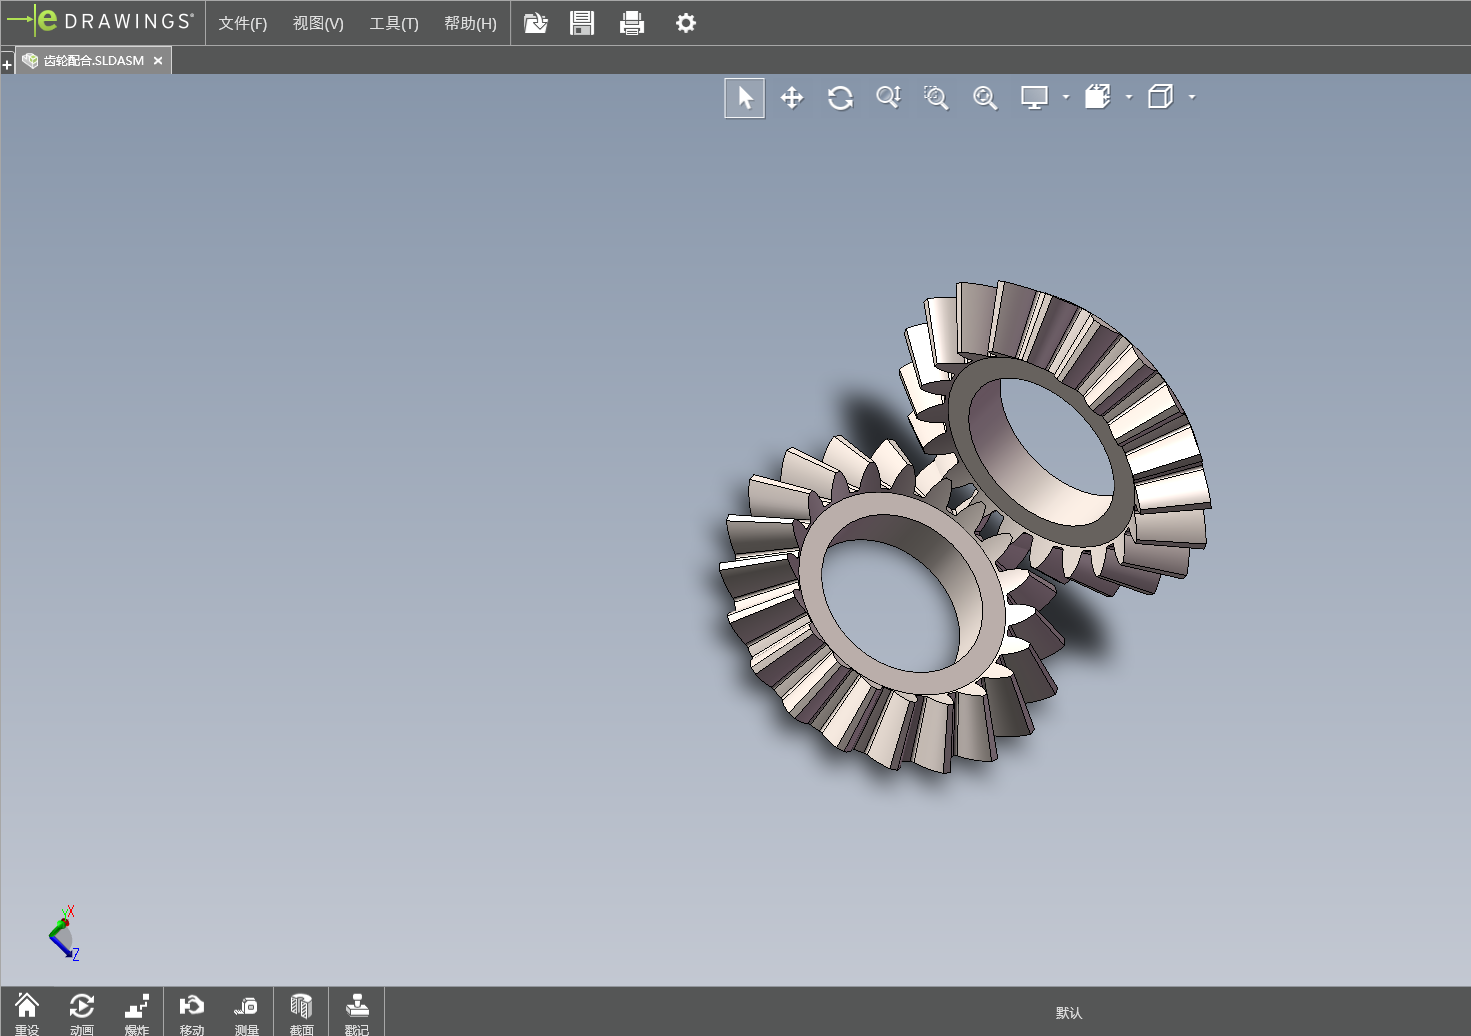Click the 爆炸 explode button
Image resolution: width=1471 pixels, height=1036 pixels.
(137, 1013)
